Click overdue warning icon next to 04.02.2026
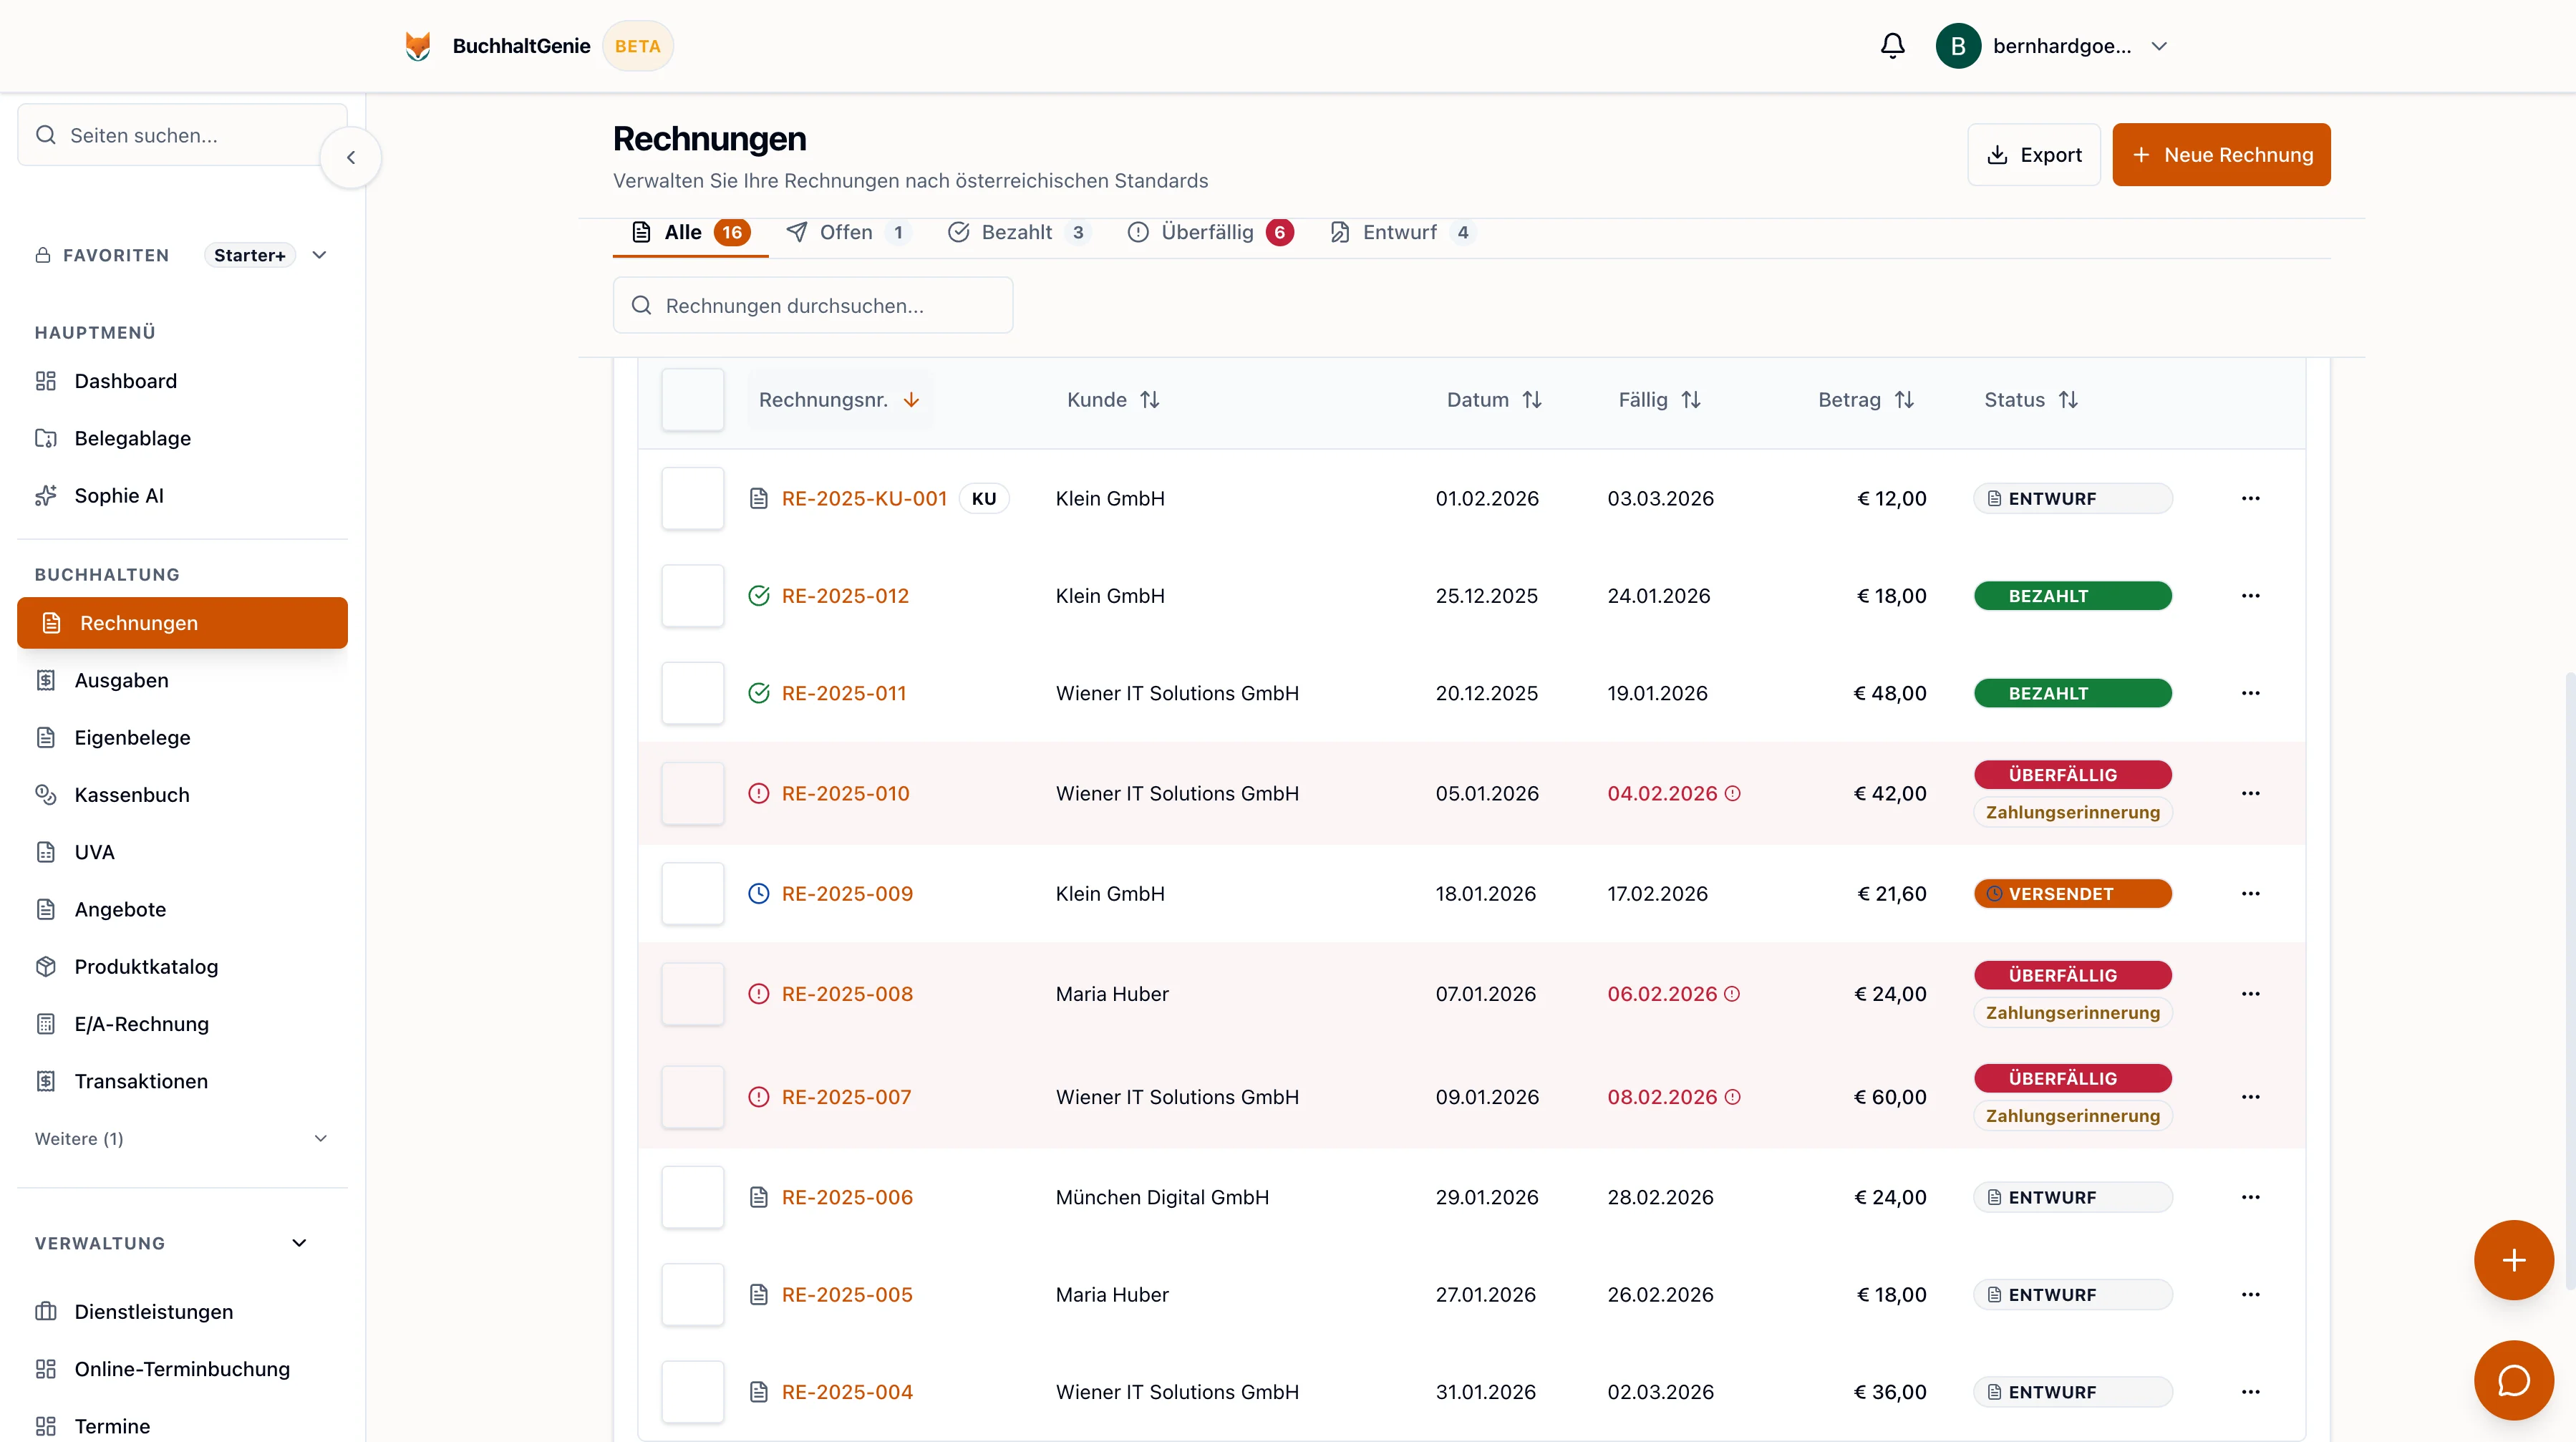Screen dimensions: 2576x1442 [x=1733, y=794]
